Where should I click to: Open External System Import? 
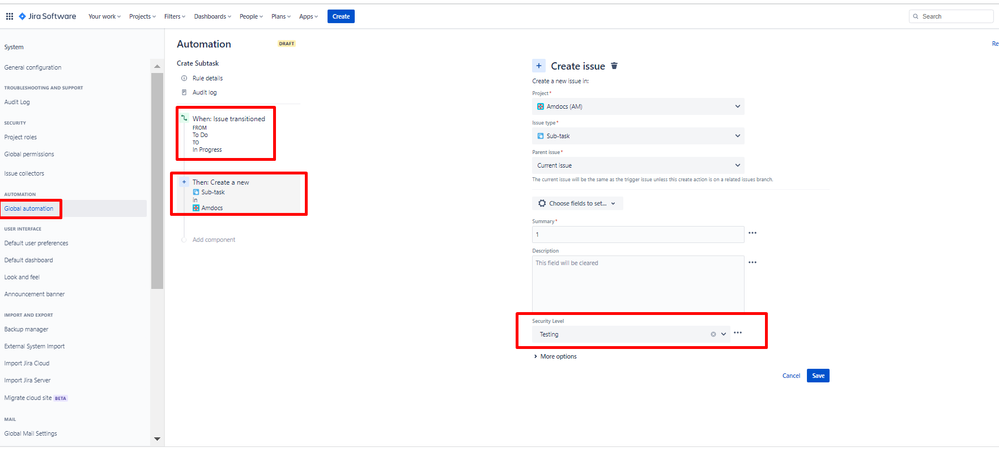click(34, 346)
